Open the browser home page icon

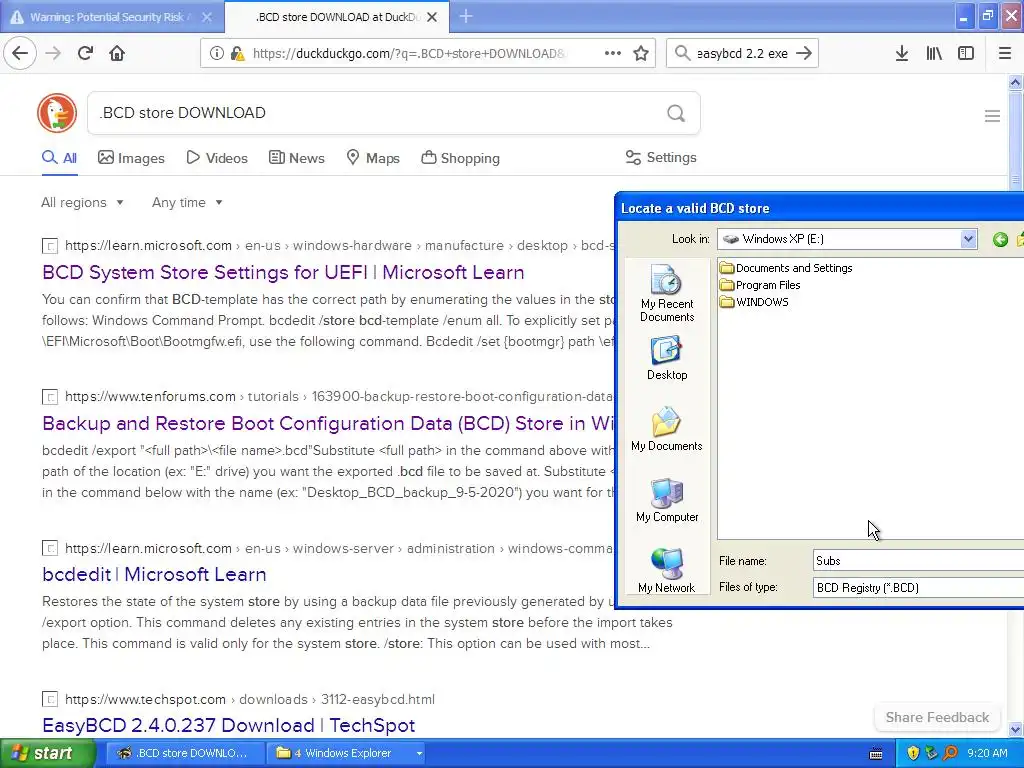(x=117, y=53)
